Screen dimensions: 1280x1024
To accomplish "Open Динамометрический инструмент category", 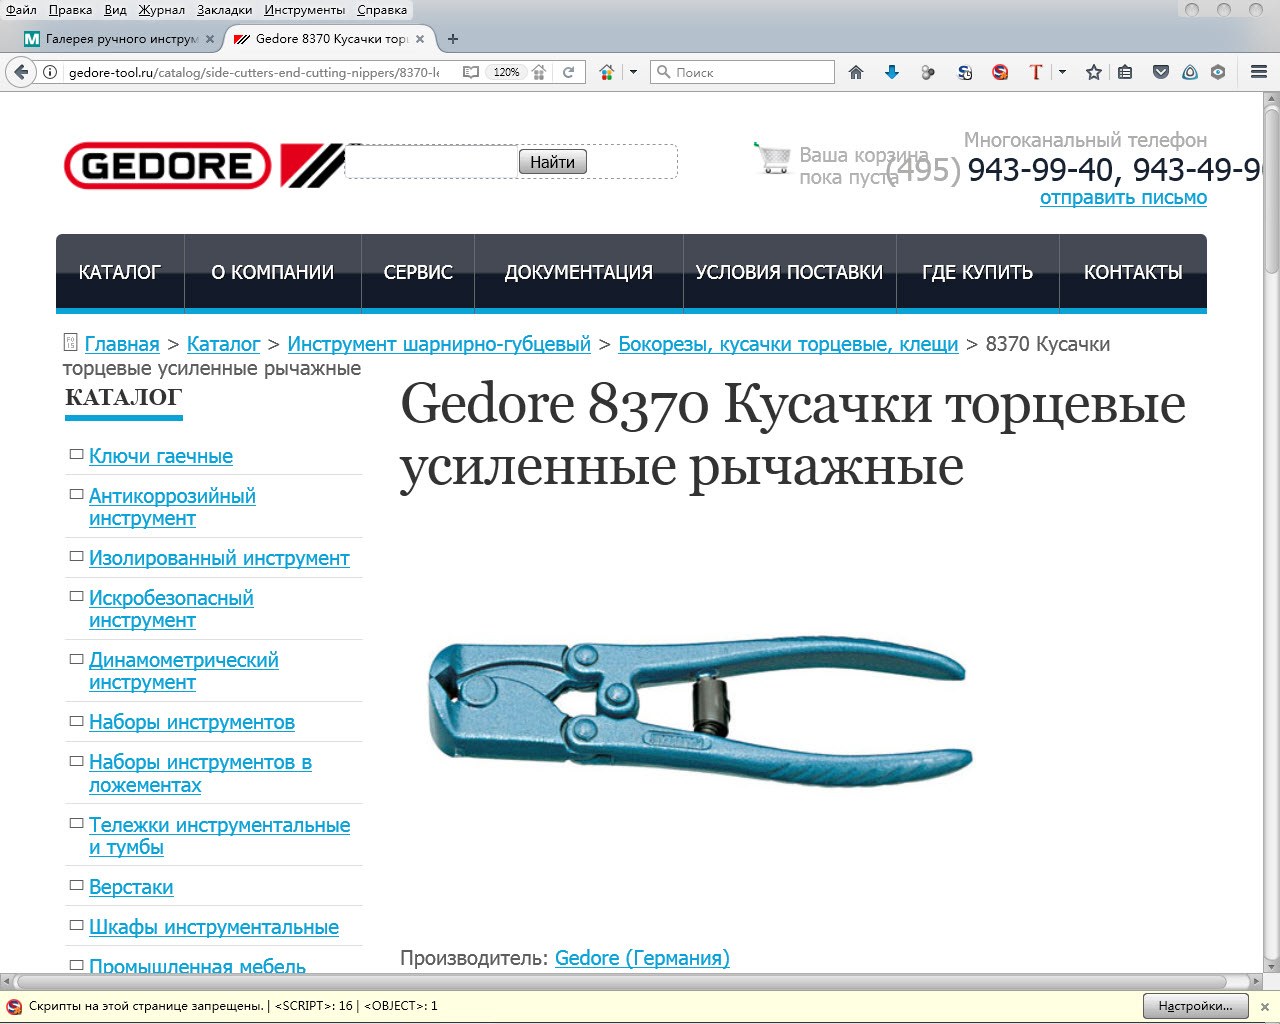I will 184,671.
